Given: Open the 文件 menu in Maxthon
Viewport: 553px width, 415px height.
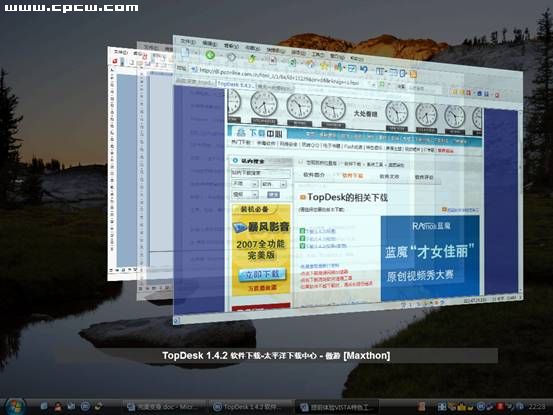Looking at the screenshot, I should tap(188, 42).
